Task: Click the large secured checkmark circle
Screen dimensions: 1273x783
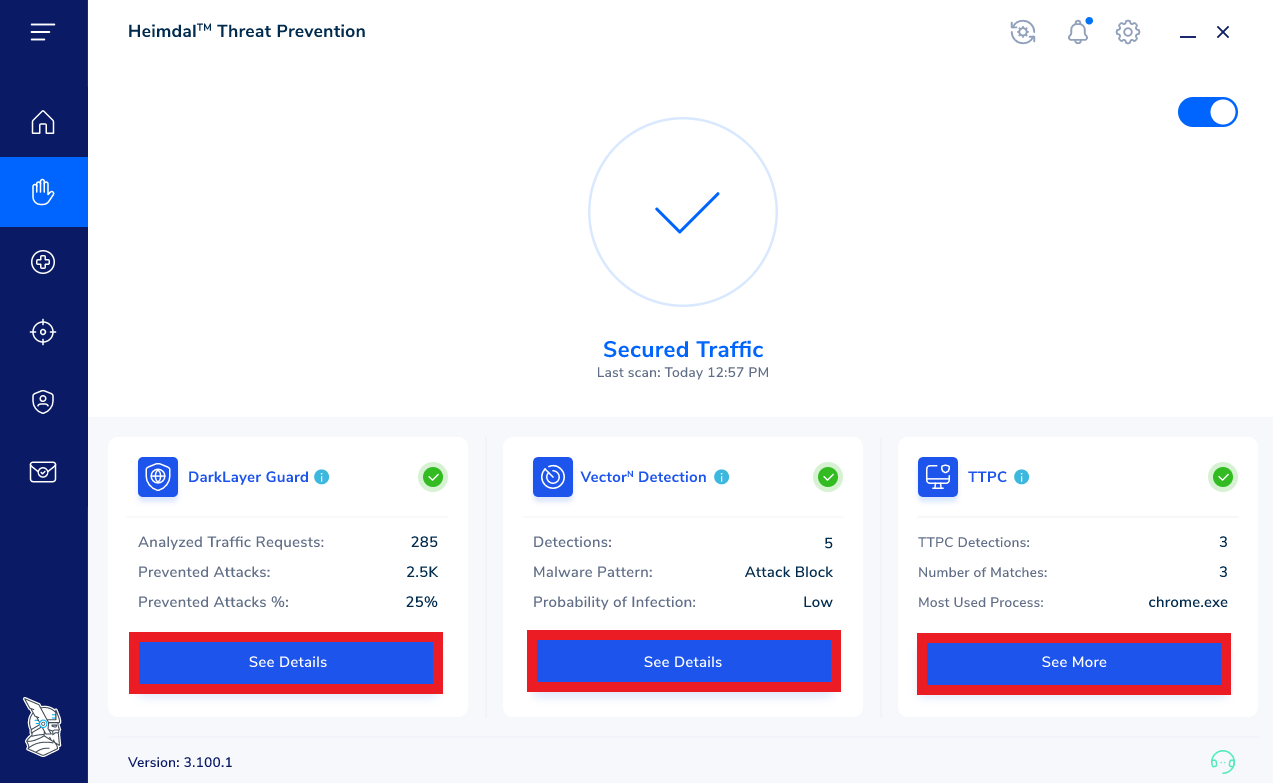Action: (x=683, y=212)
